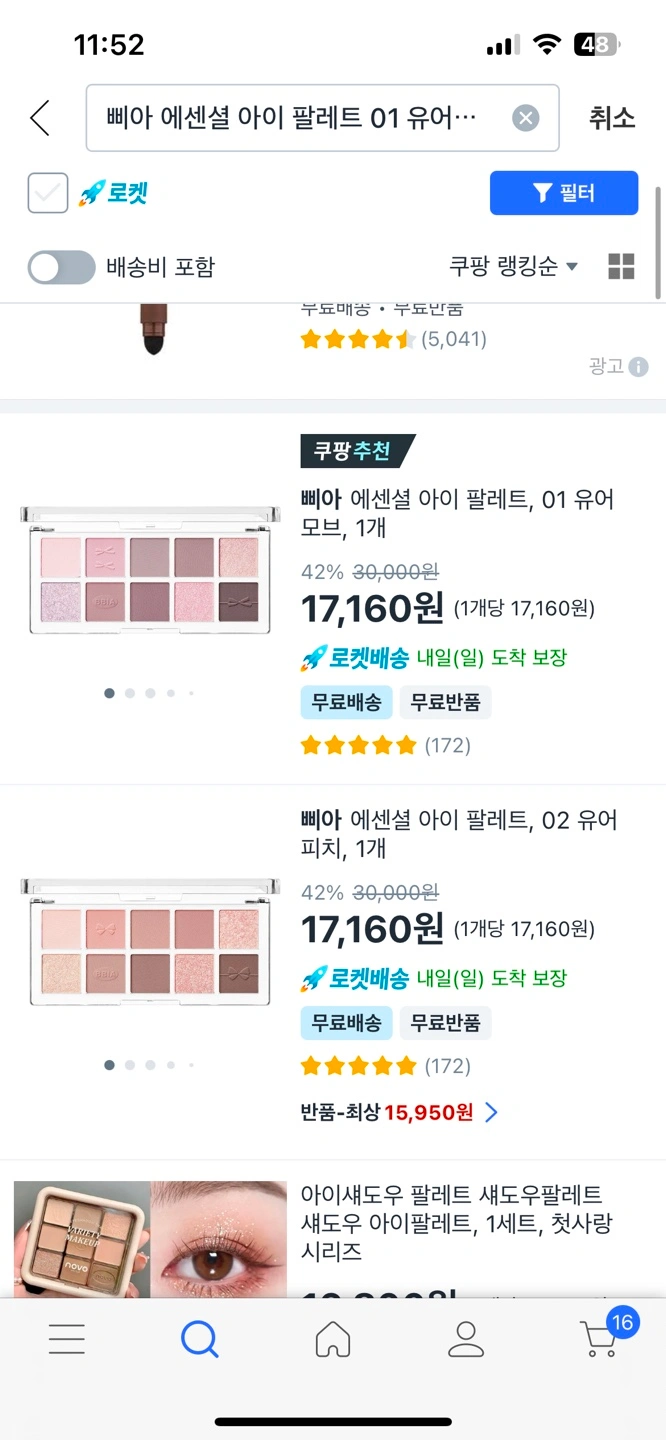The height and width of the screenshot is (1440, 666).
Task: Tap the 유어 피치 palette thumbnail
Action: coord(150,941)
